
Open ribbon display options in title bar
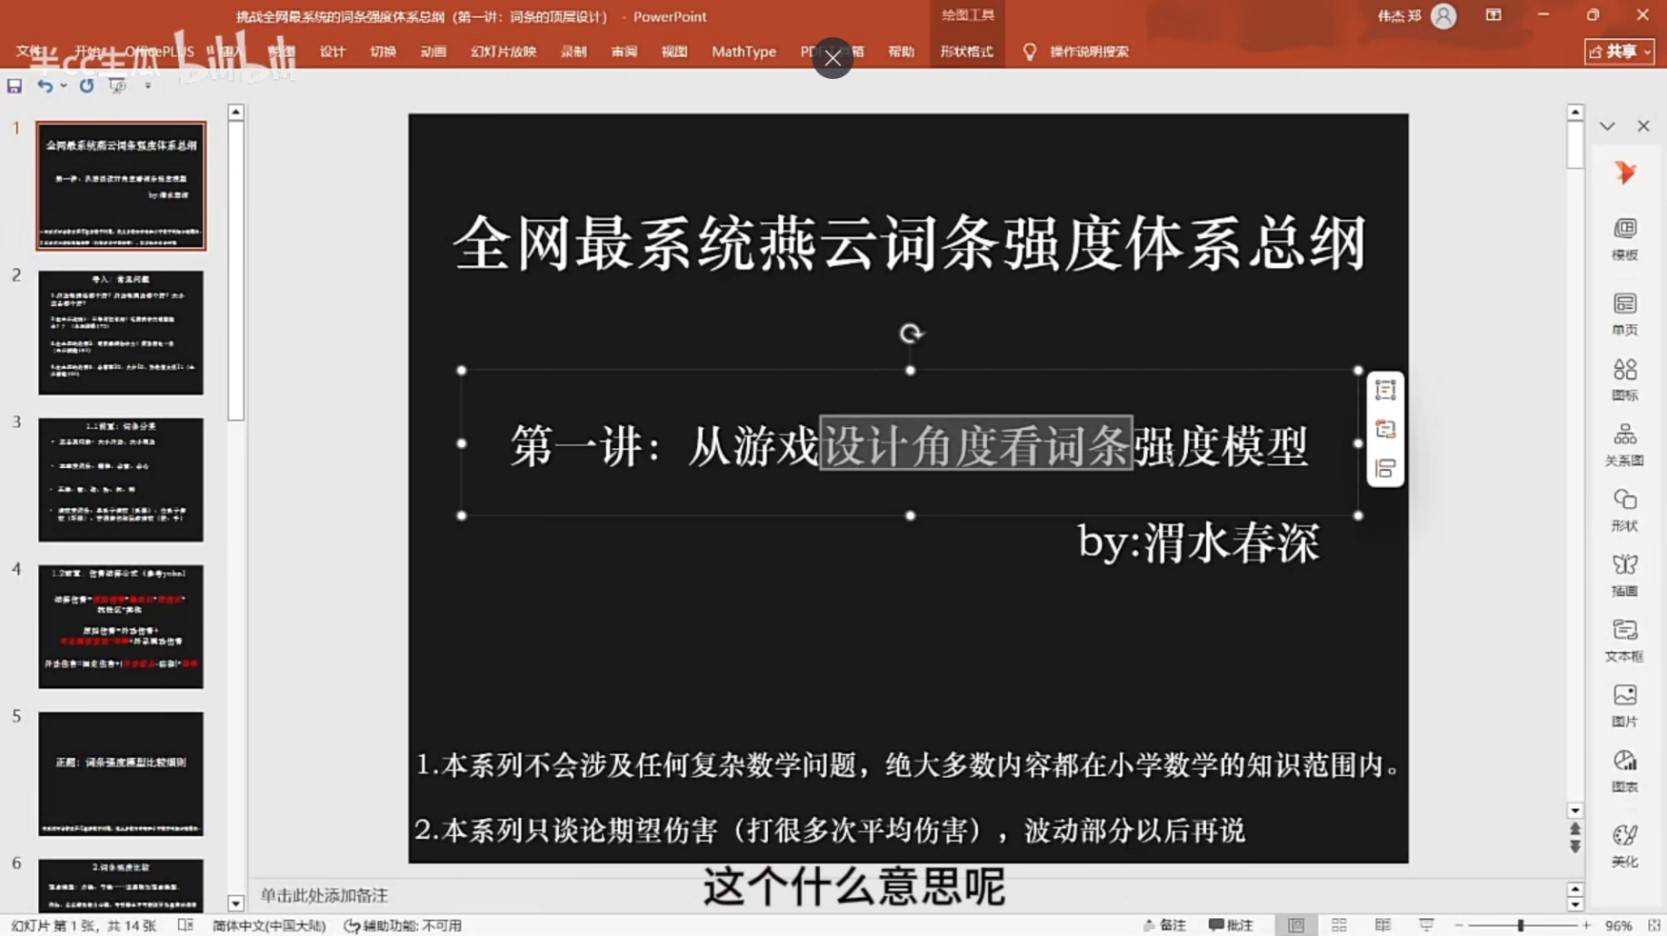tap(1493, 15)
